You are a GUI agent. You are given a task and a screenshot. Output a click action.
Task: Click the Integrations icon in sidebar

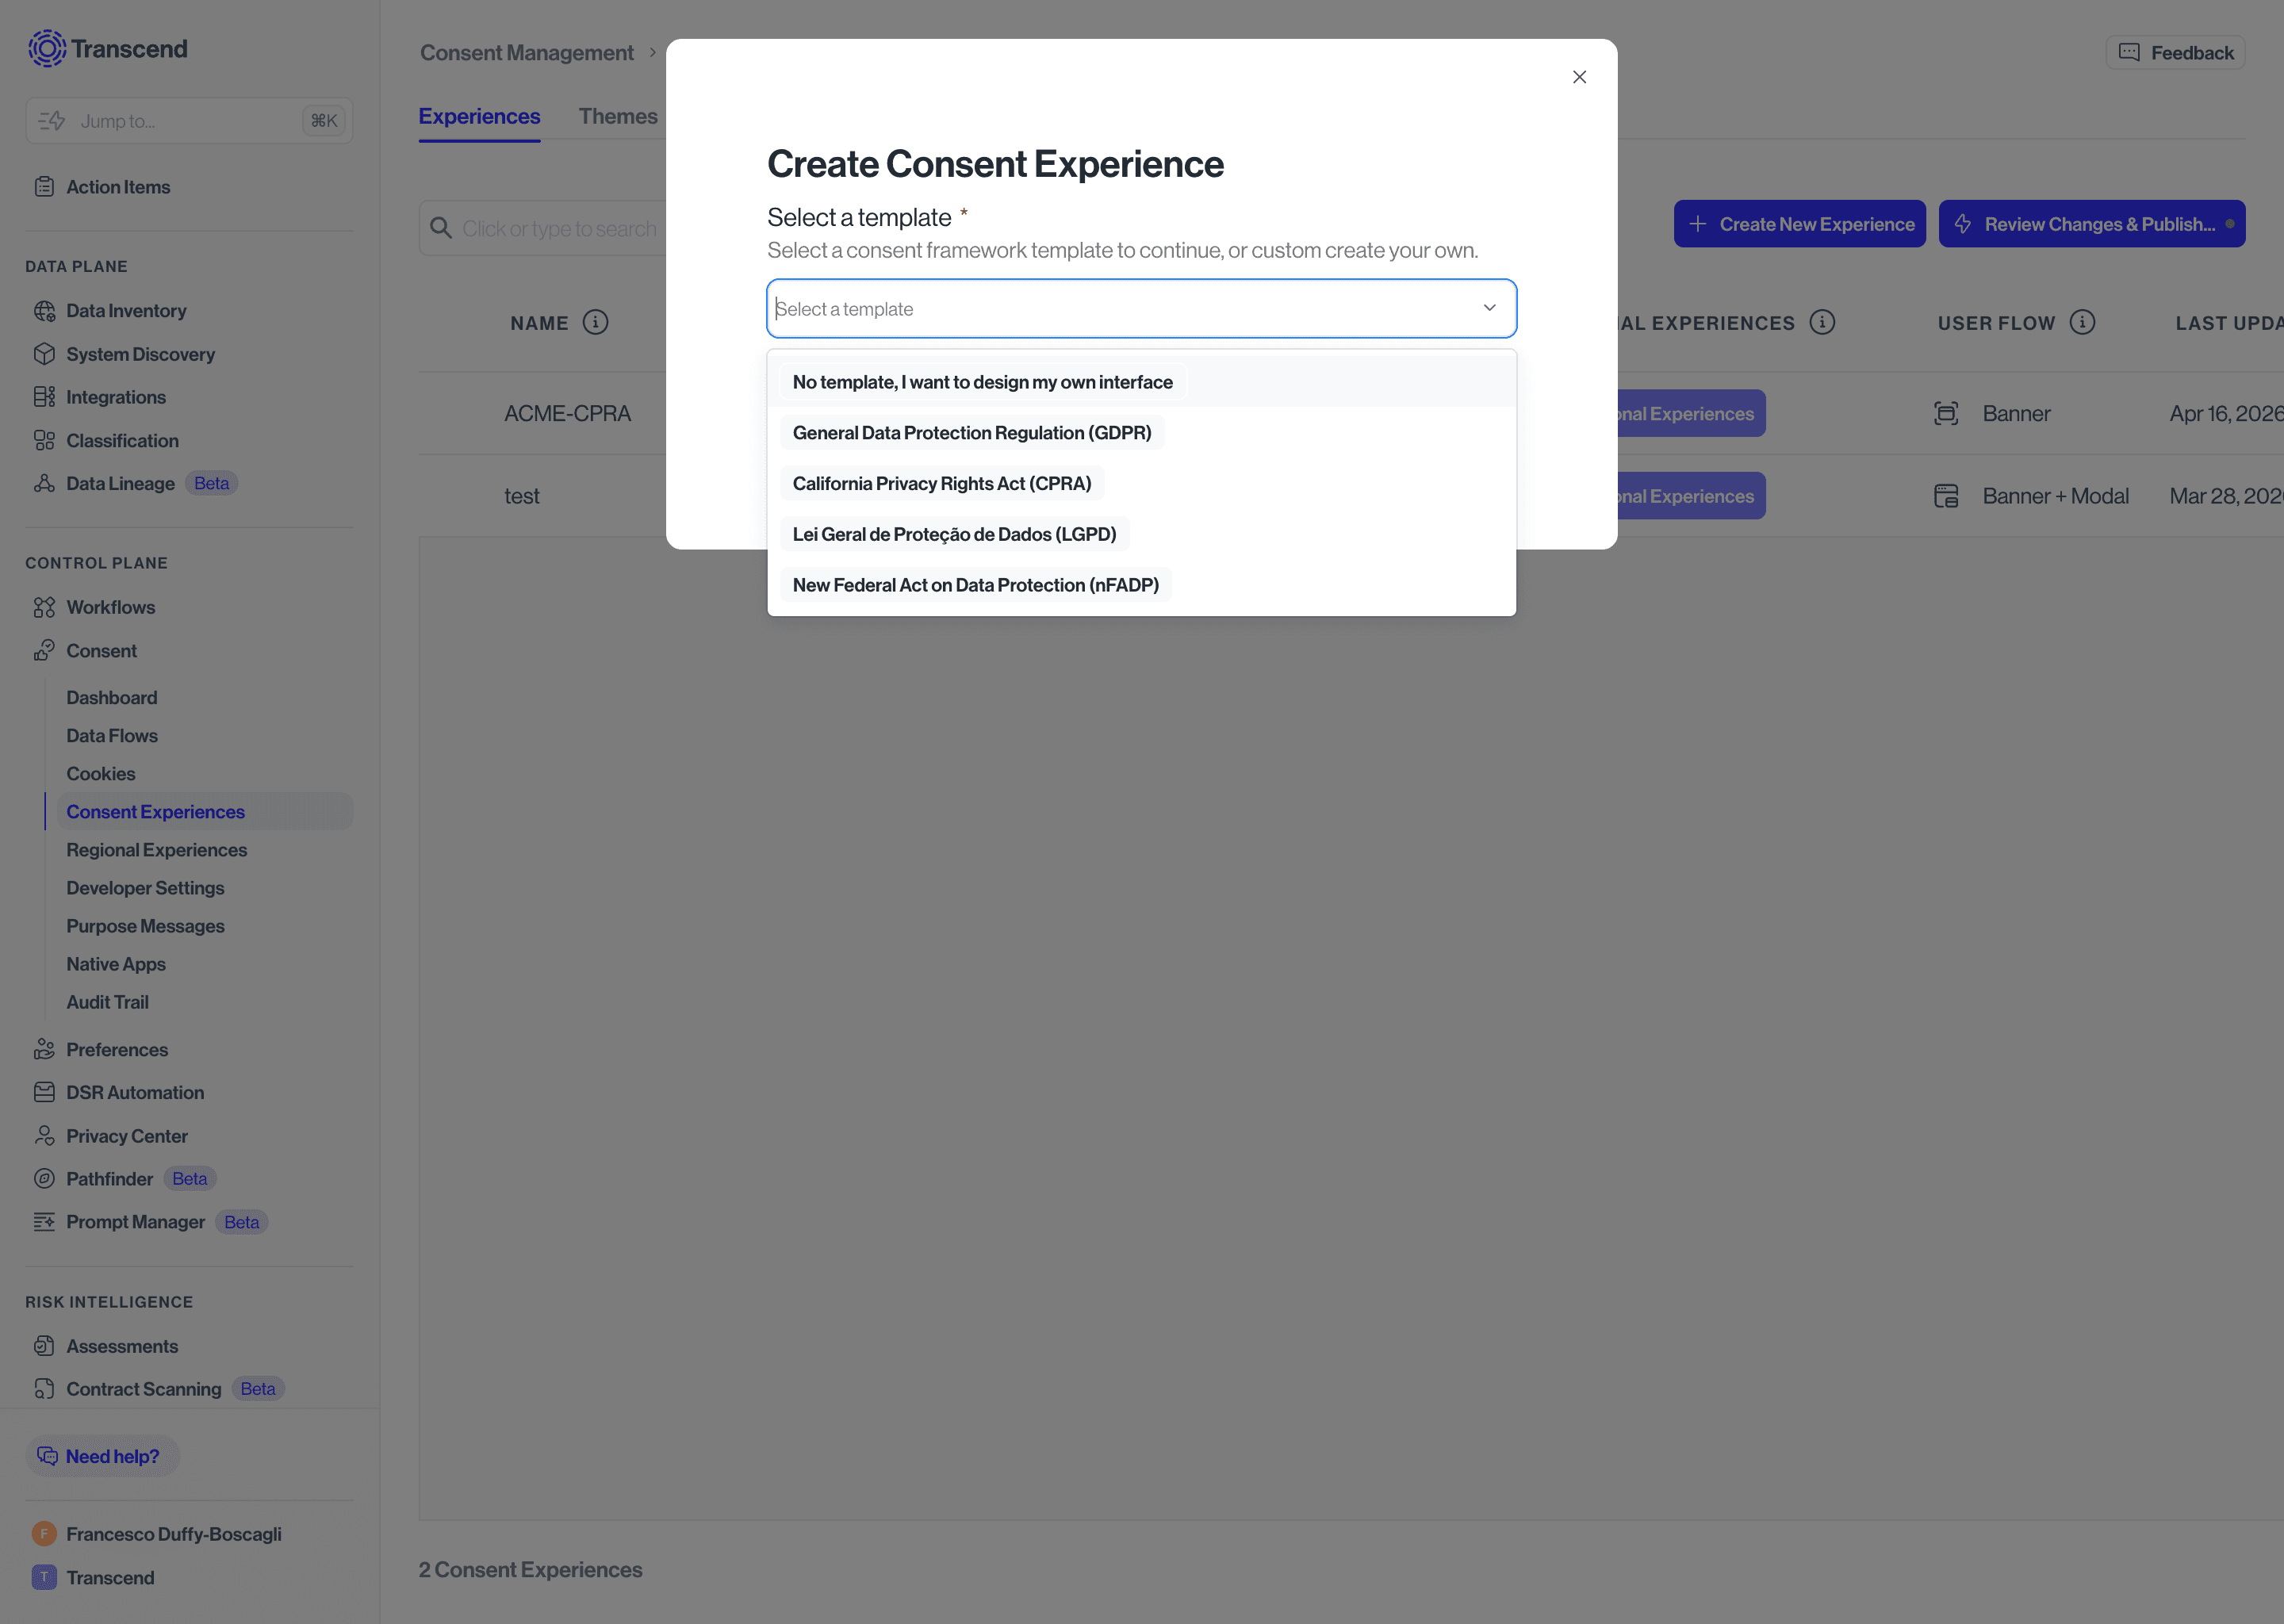tap(44, 397)
